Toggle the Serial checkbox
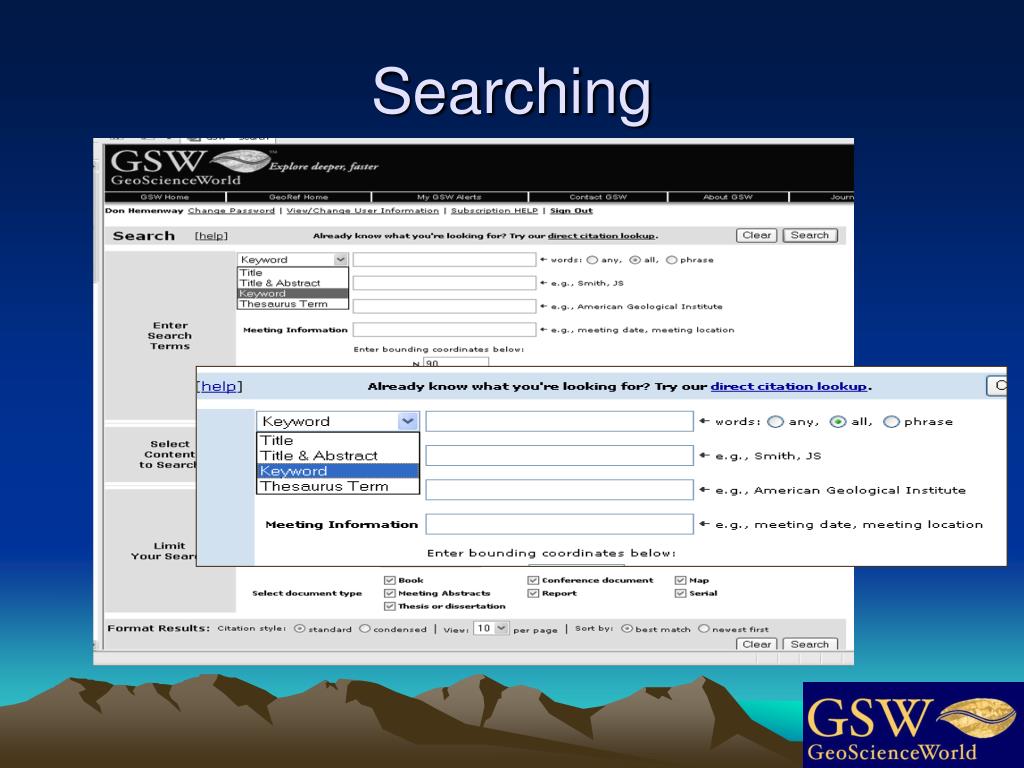The image size is (1024, 768). click(680, 593)
